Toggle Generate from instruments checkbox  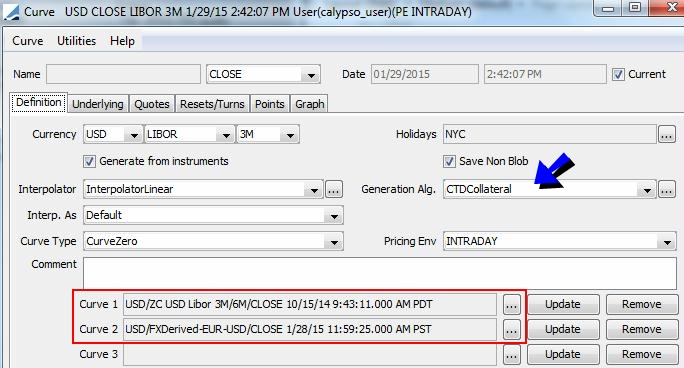click(89, 162)
